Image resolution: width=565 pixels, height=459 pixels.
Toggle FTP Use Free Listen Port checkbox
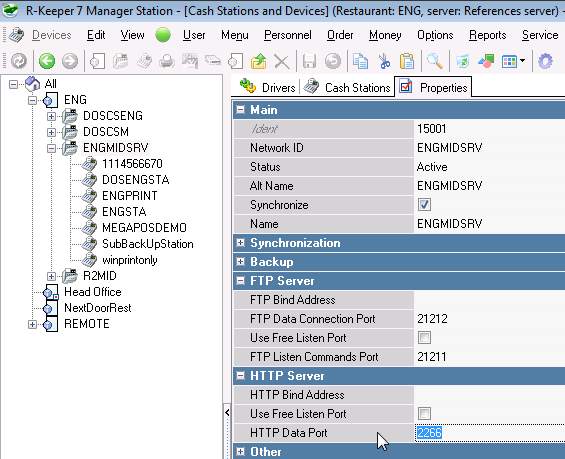click(x=424, y=338)
